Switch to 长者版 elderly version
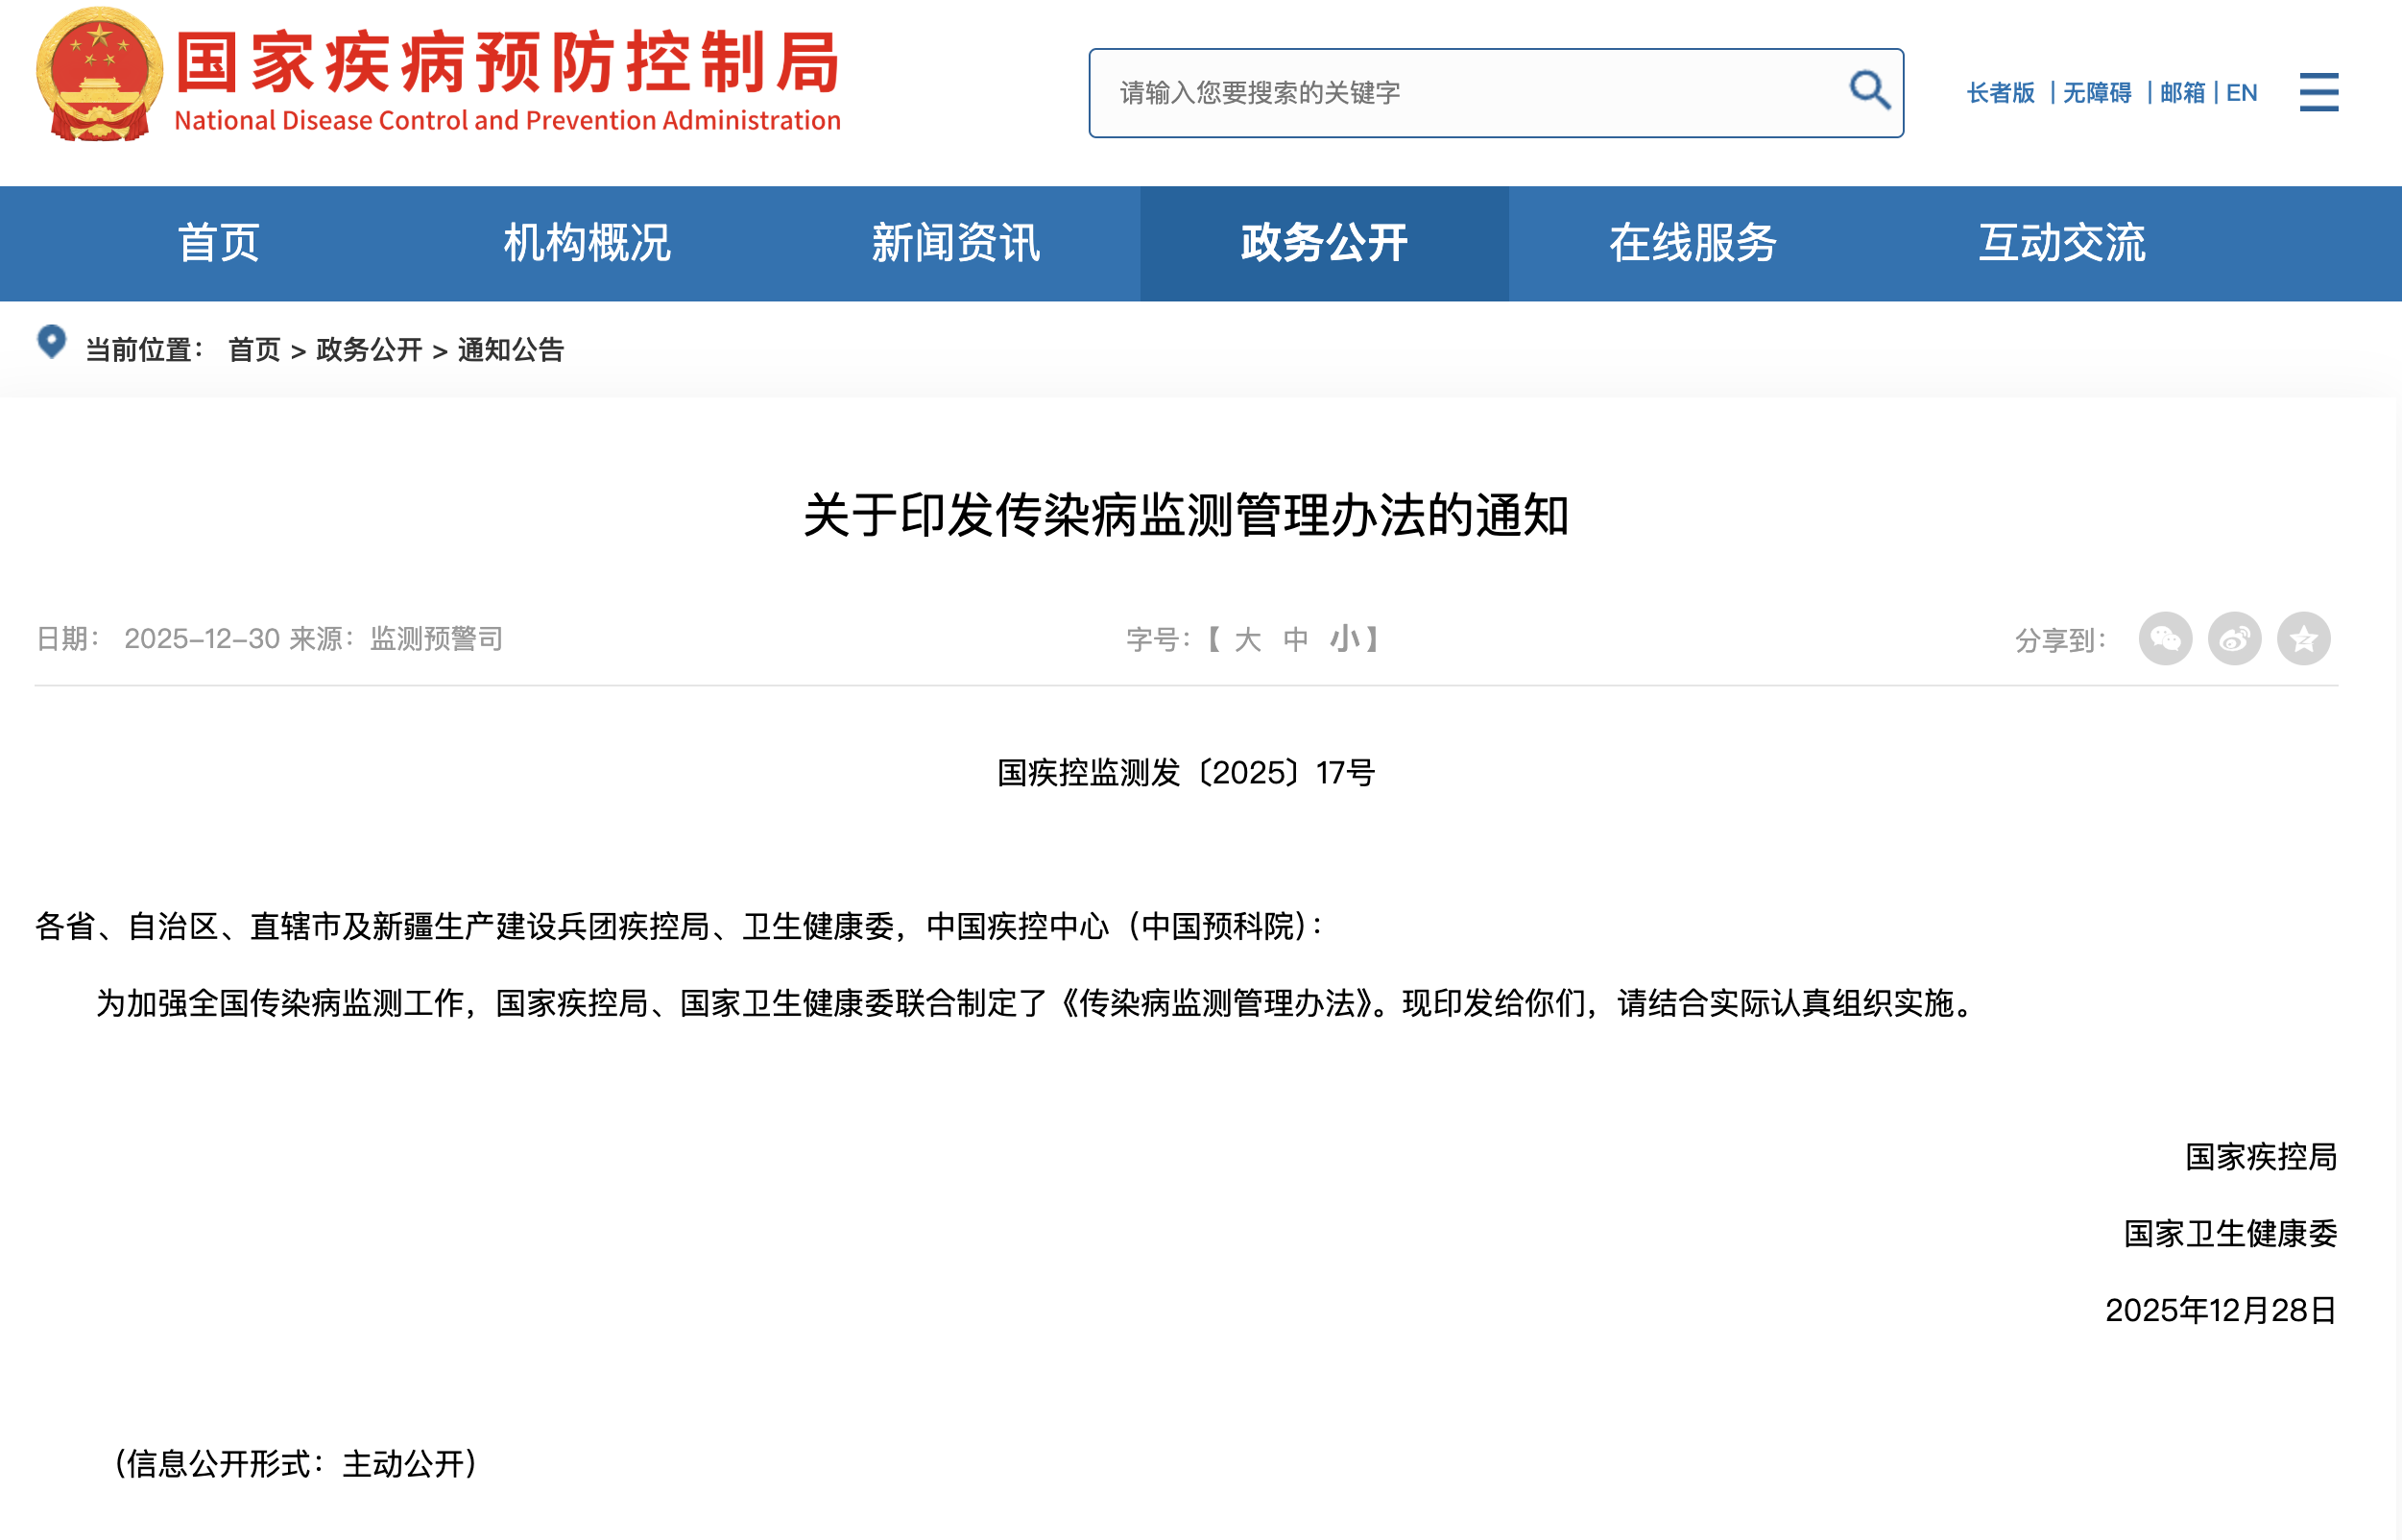The height and width of the screenshot is (1540, 2402). click(x=2000, y=93)
